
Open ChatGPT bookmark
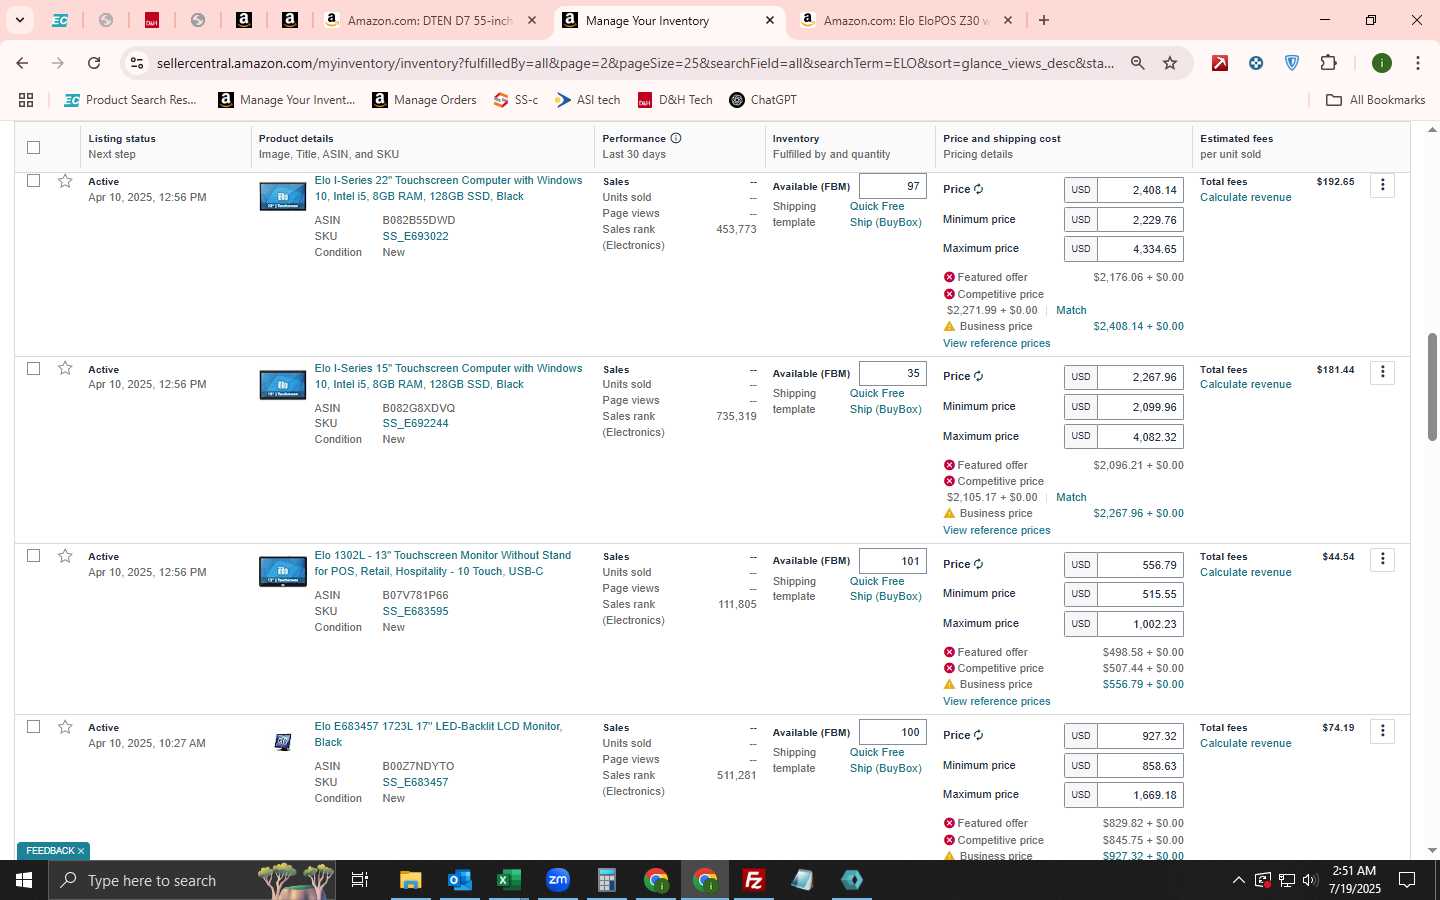point(764,100)
